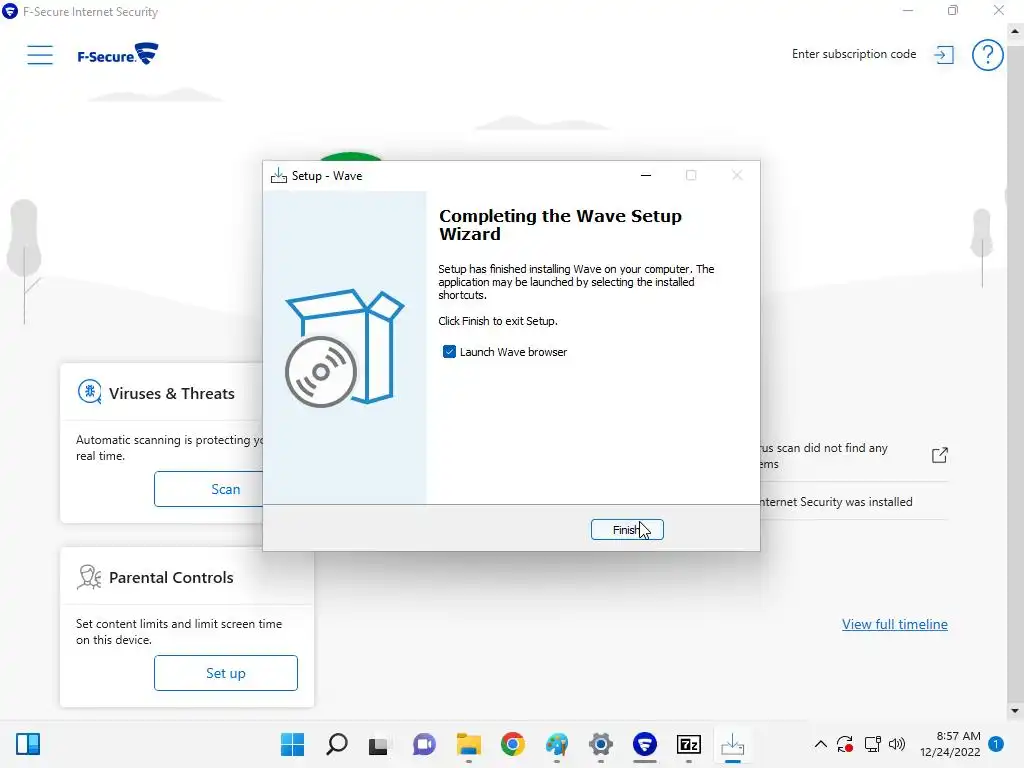Screen dimensions: 1024x768
Task: Open the F-Secure help question mark icon
Action: [x=987, y=55]
